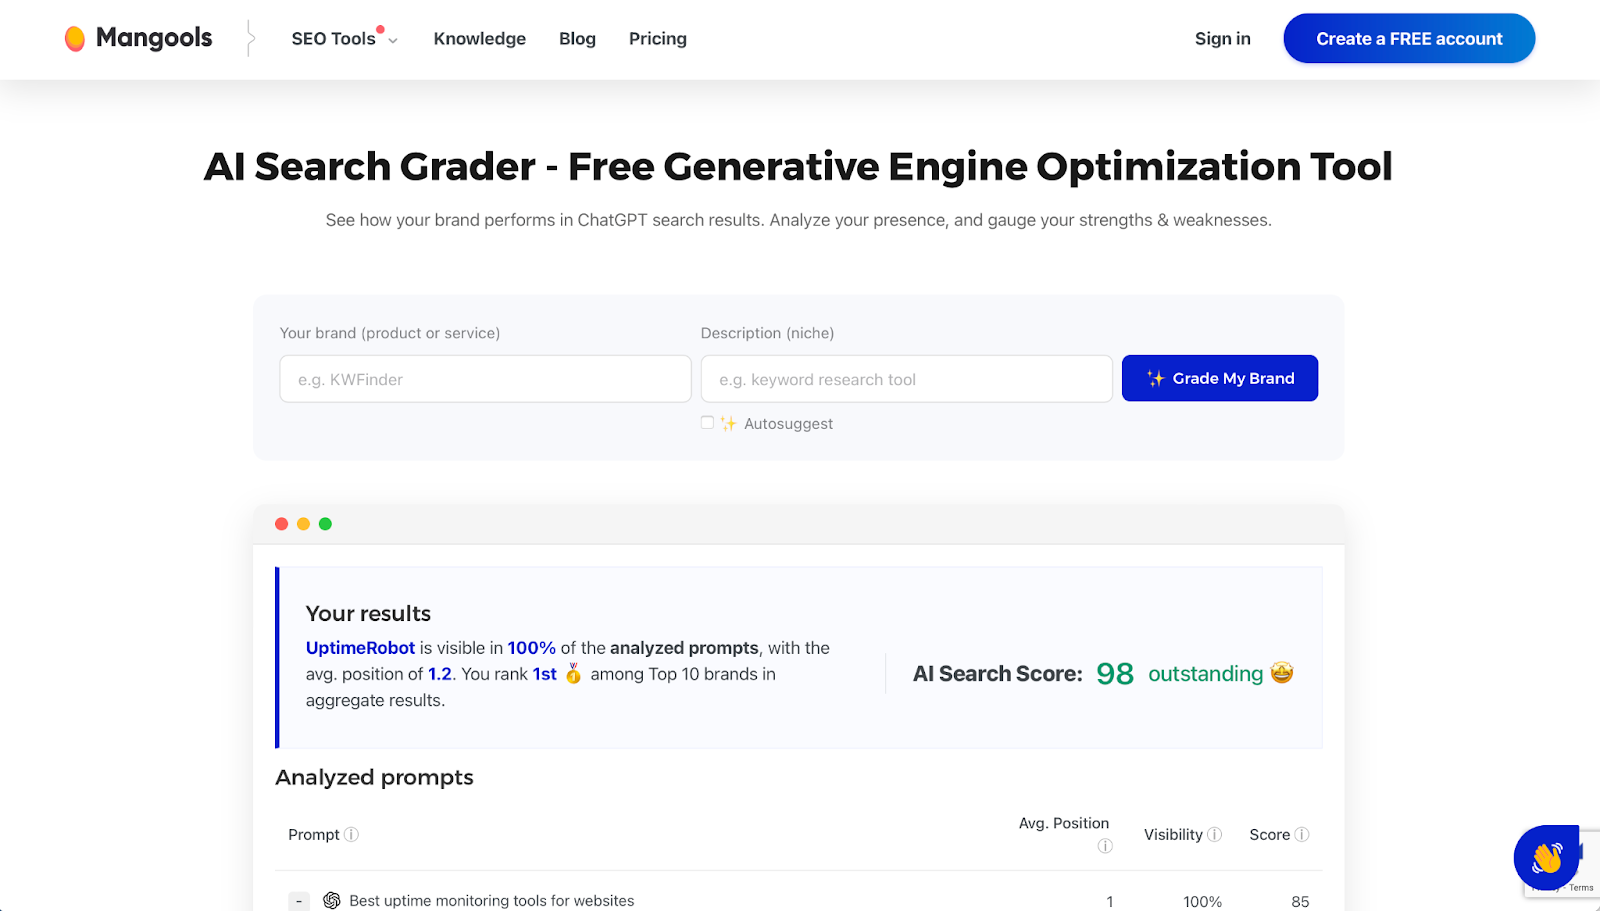This screenshot has width=1600, height=911.
Task: Click the AI Search Score value 98
Action: click(x=1115, y=674)
